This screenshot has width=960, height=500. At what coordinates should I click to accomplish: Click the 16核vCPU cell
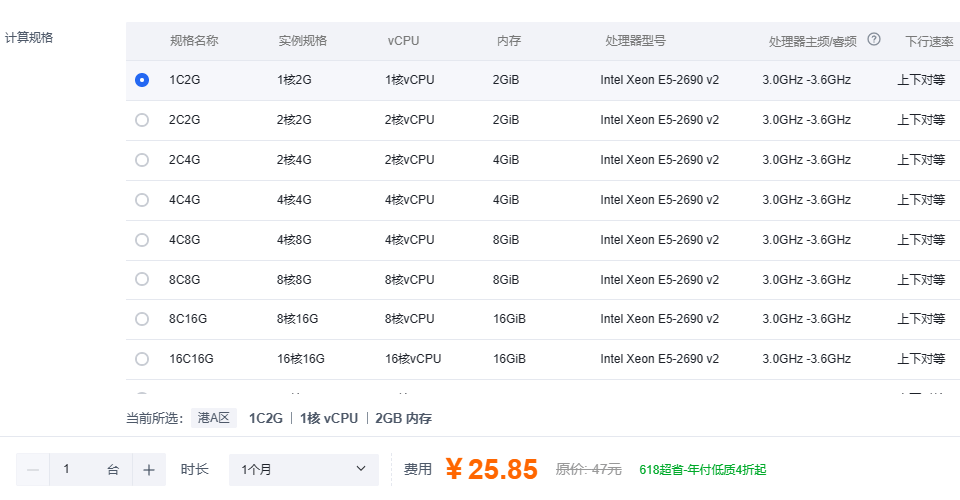(413, 359)
